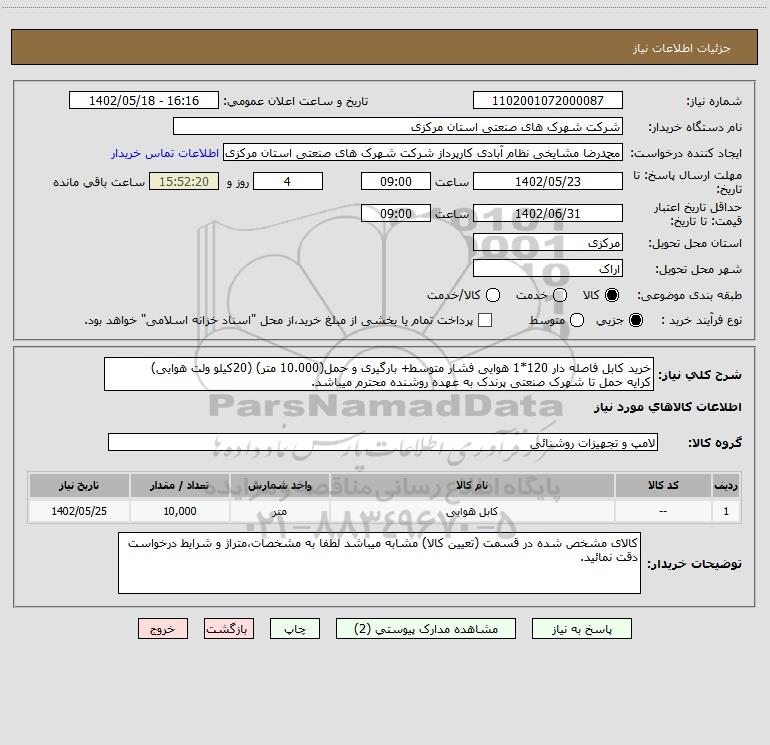Toggle the اسناد خزانه اسلامی payment checkbox
Screen dimensions: 770x745
click(x=485, y=320)
